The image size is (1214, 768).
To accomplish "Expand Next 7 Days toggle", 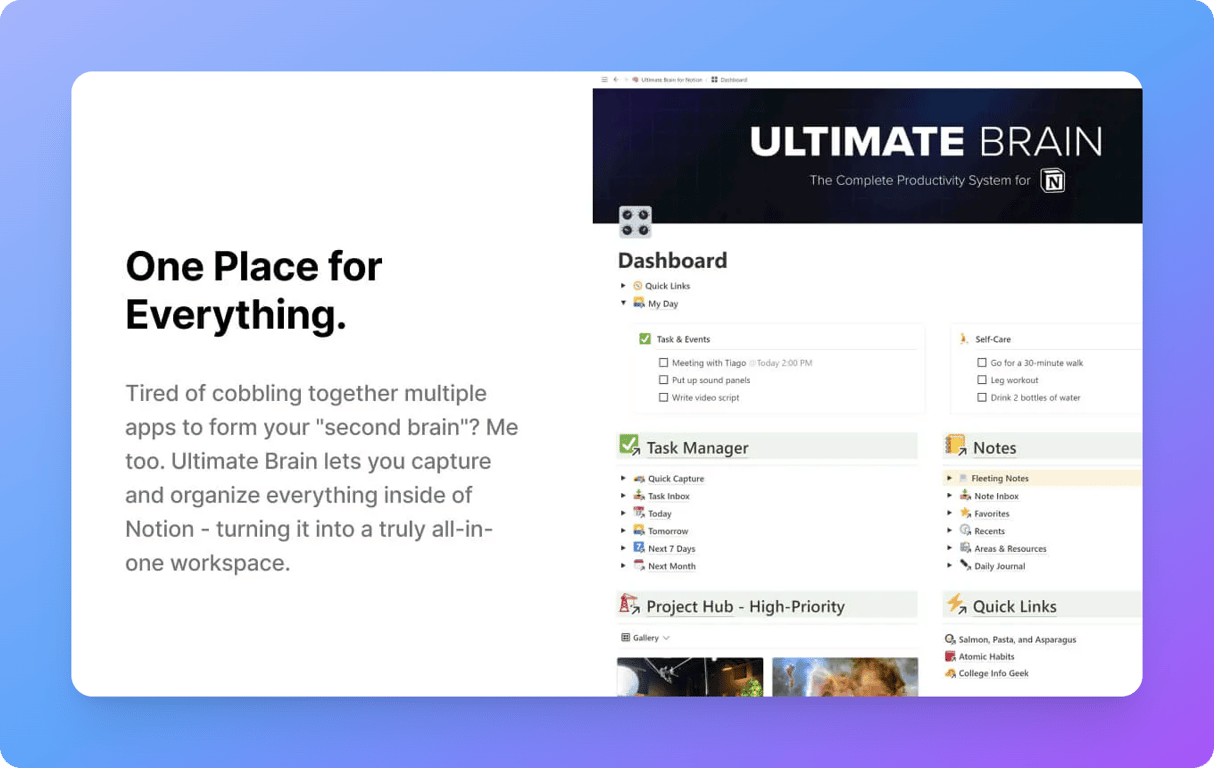I will pyautogui.click(x=623, y=548).
